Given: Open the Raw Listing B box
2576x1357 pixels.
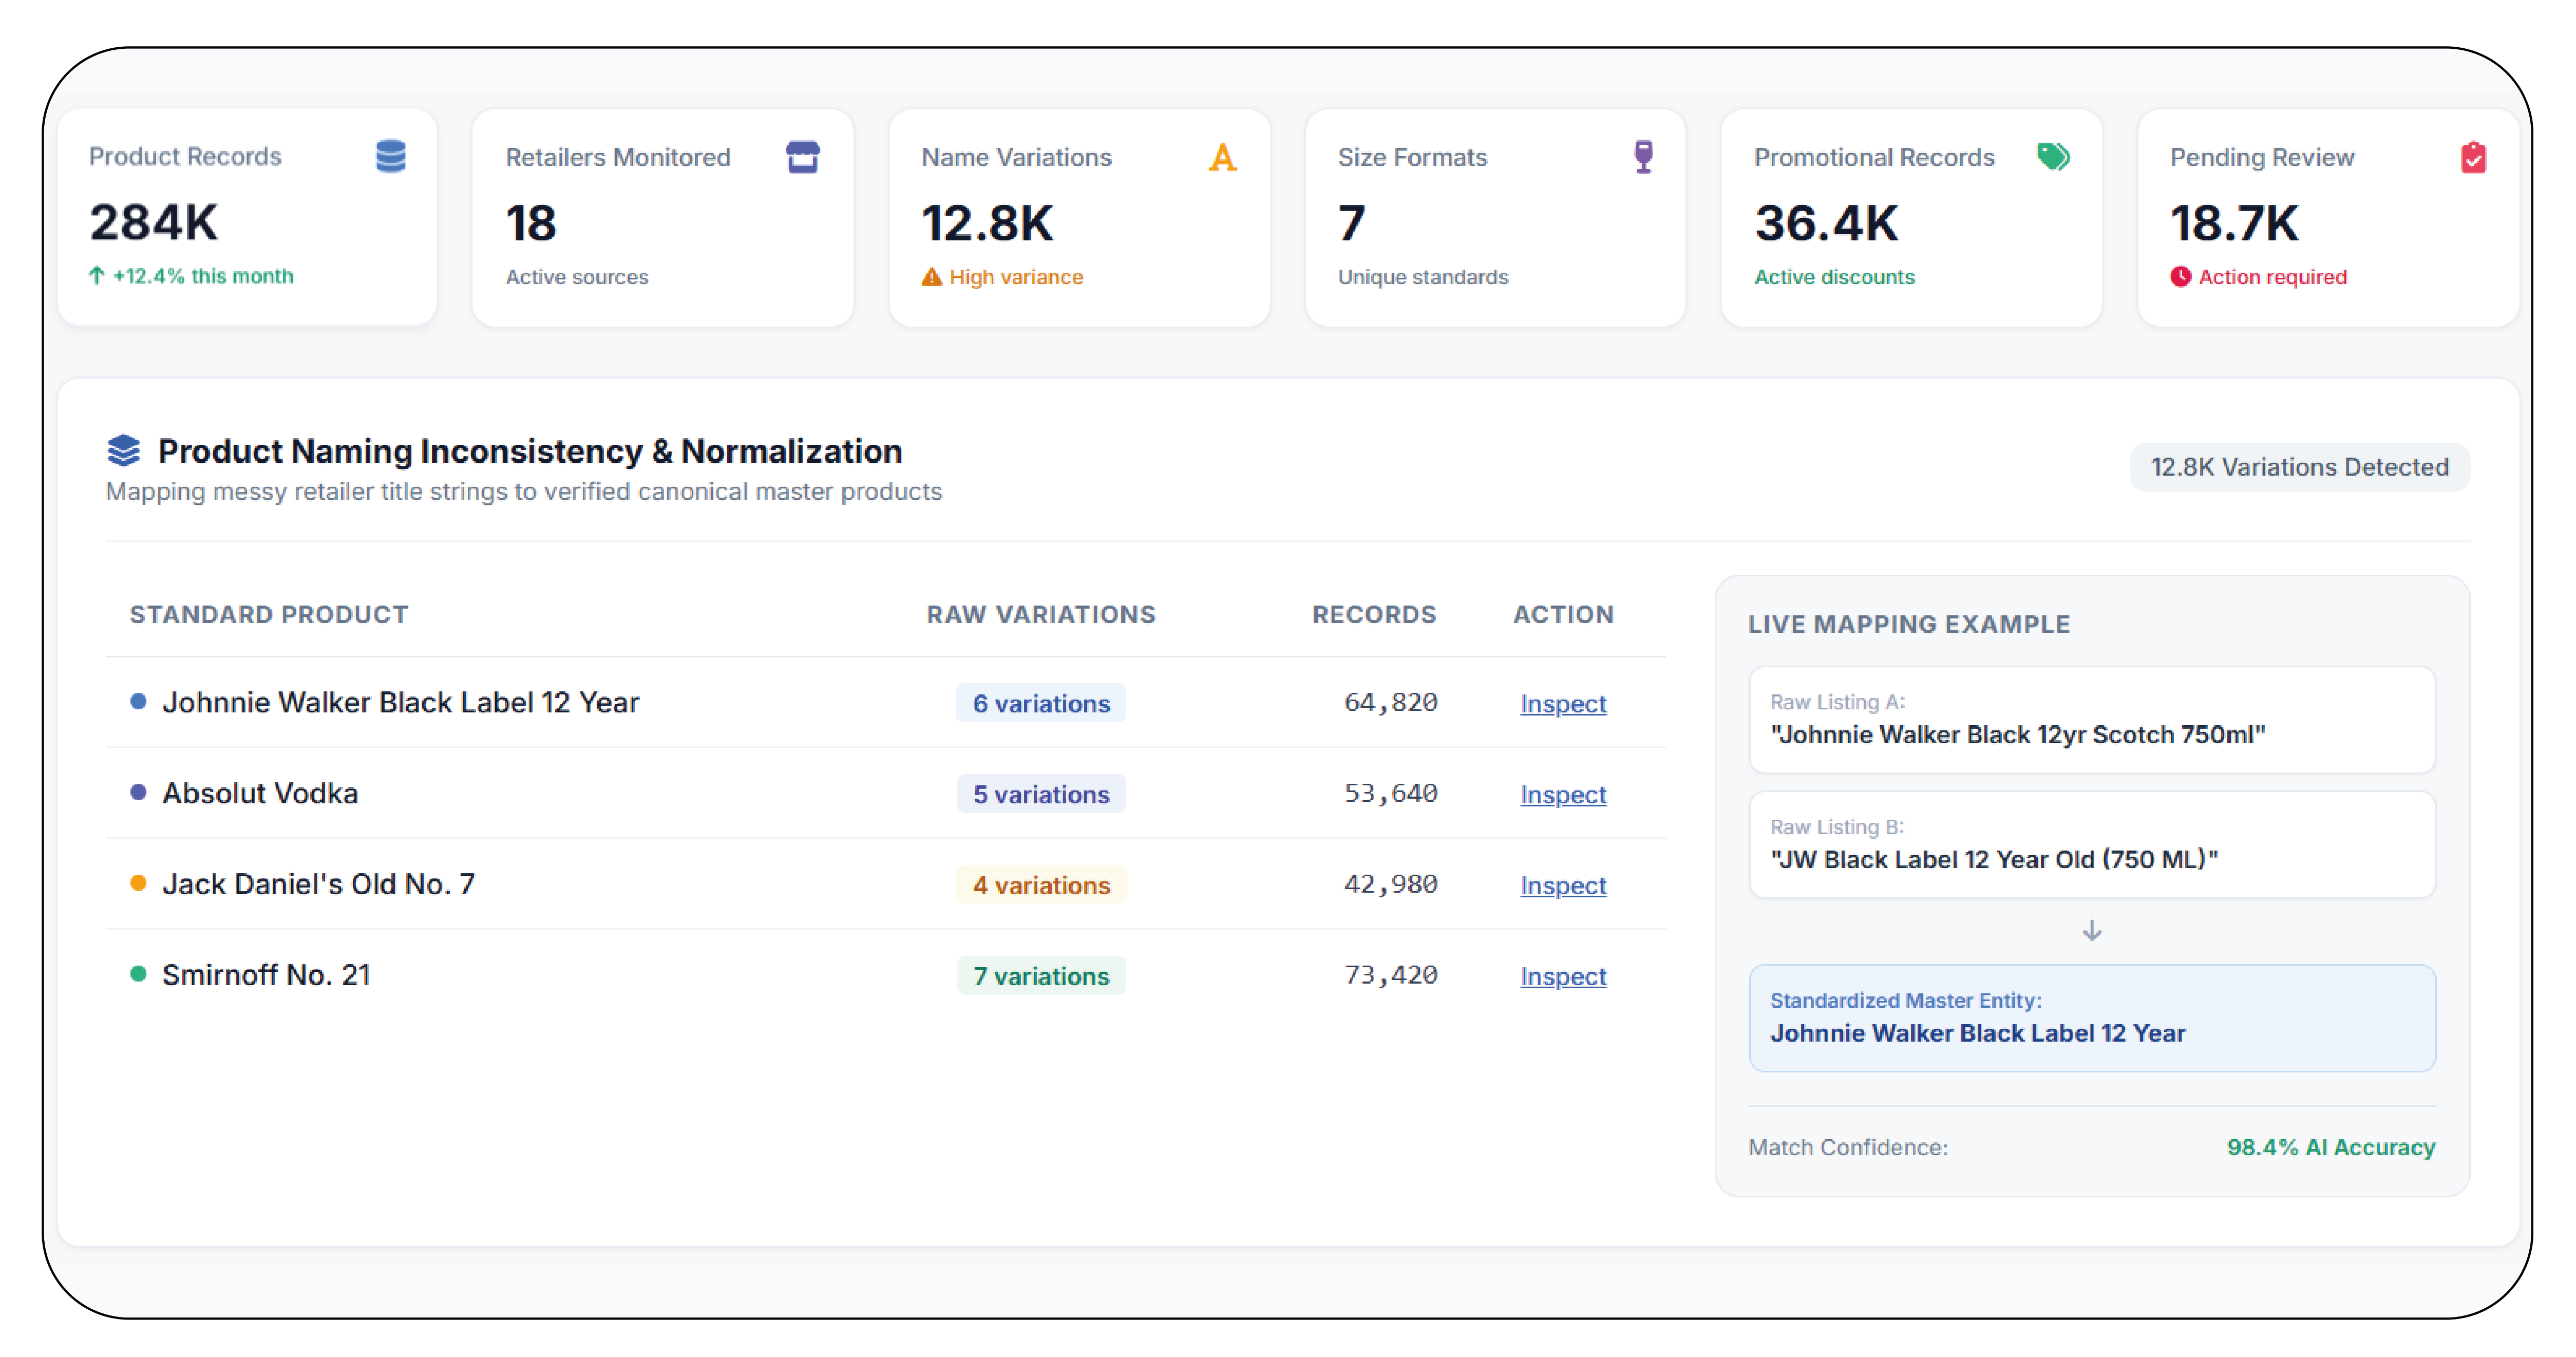Looking at the screenshot, I should pos(2092,845).
